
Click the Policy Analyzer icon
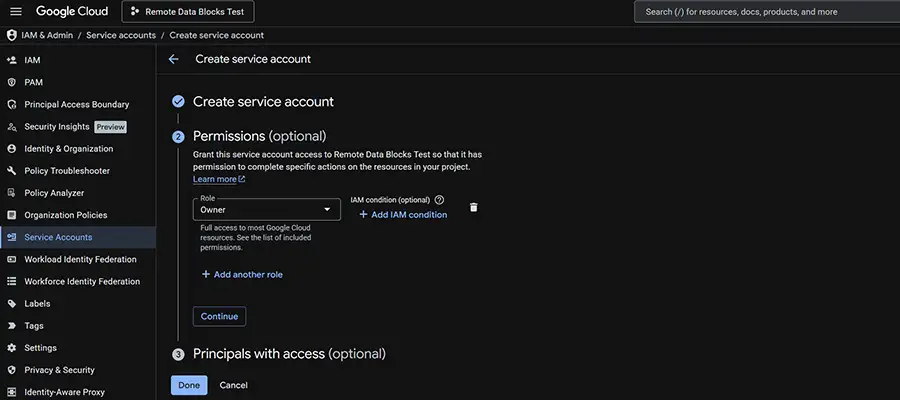[x=11, y=193]
